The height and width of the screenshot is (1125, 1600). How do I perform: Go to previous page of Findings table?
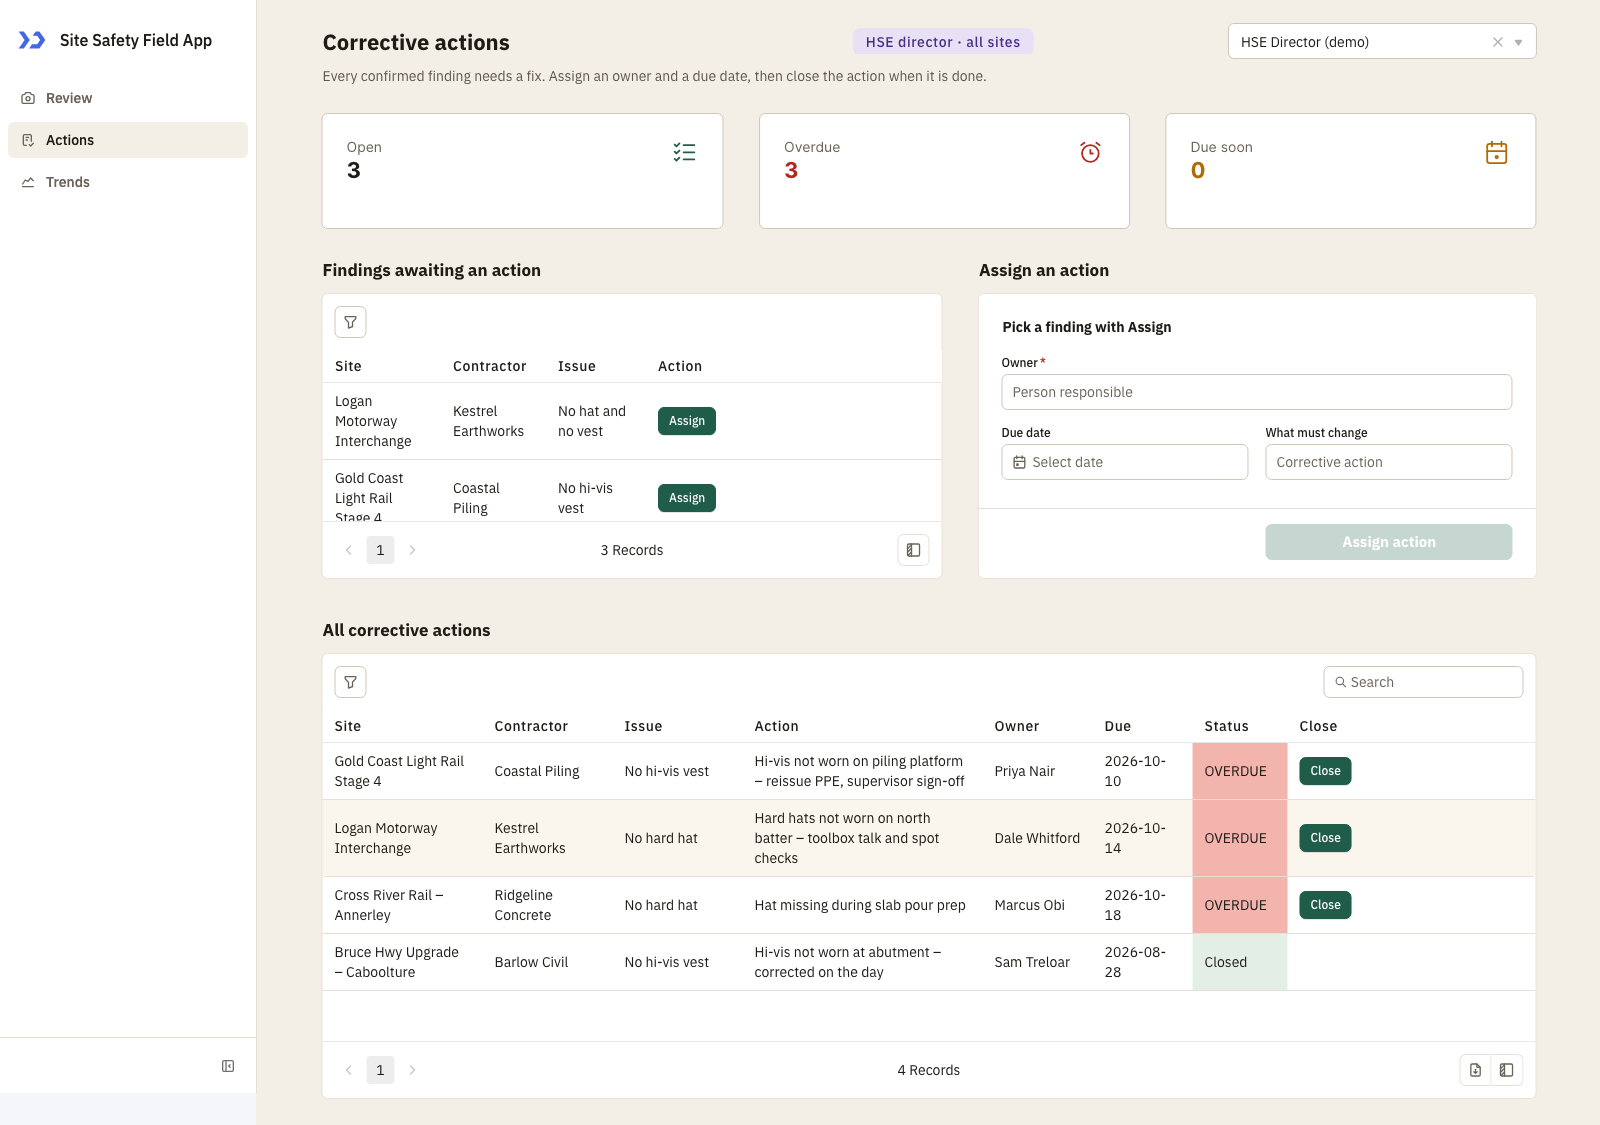[348, 550]
